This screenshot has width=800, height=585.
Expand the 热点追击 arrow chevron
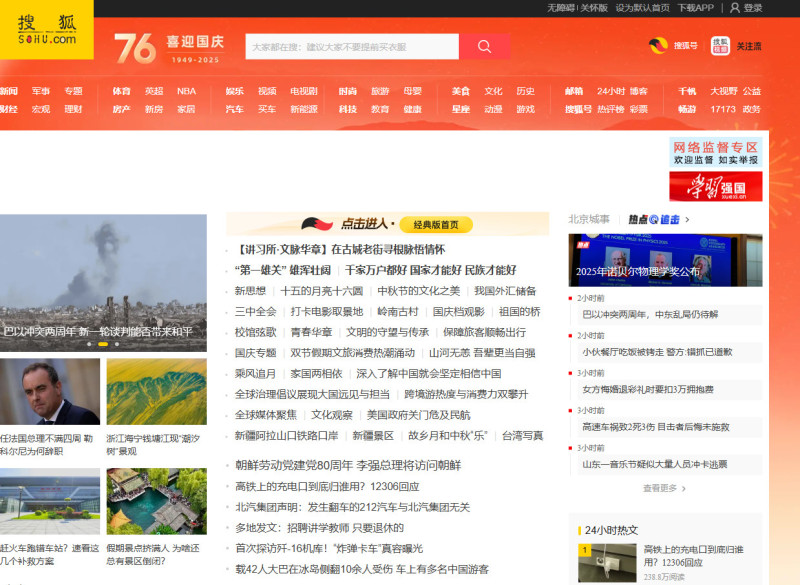687,219
